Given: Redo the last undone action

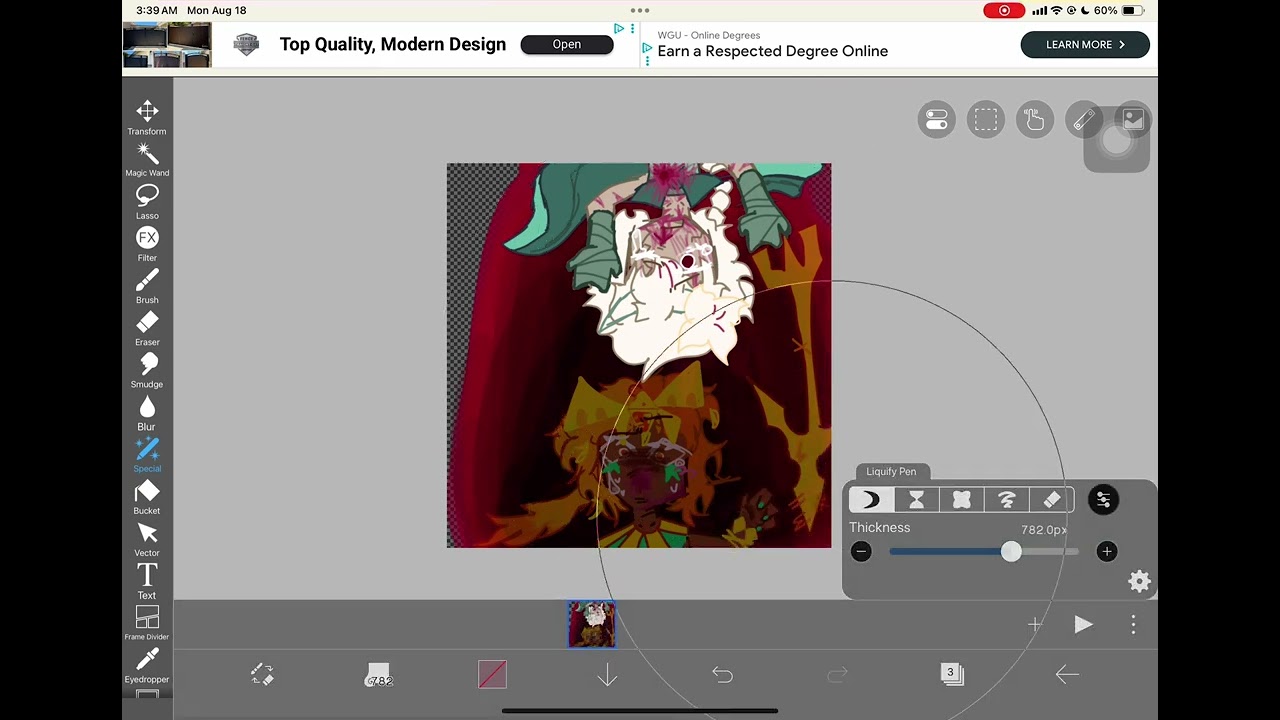Looking at the screenshot, I should [837, 676].
